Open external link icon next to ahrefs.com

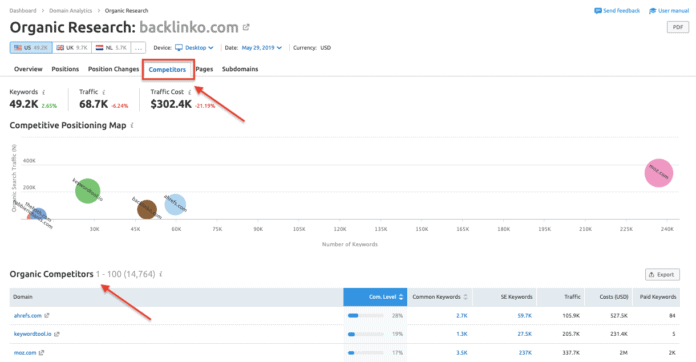(47, 315)
